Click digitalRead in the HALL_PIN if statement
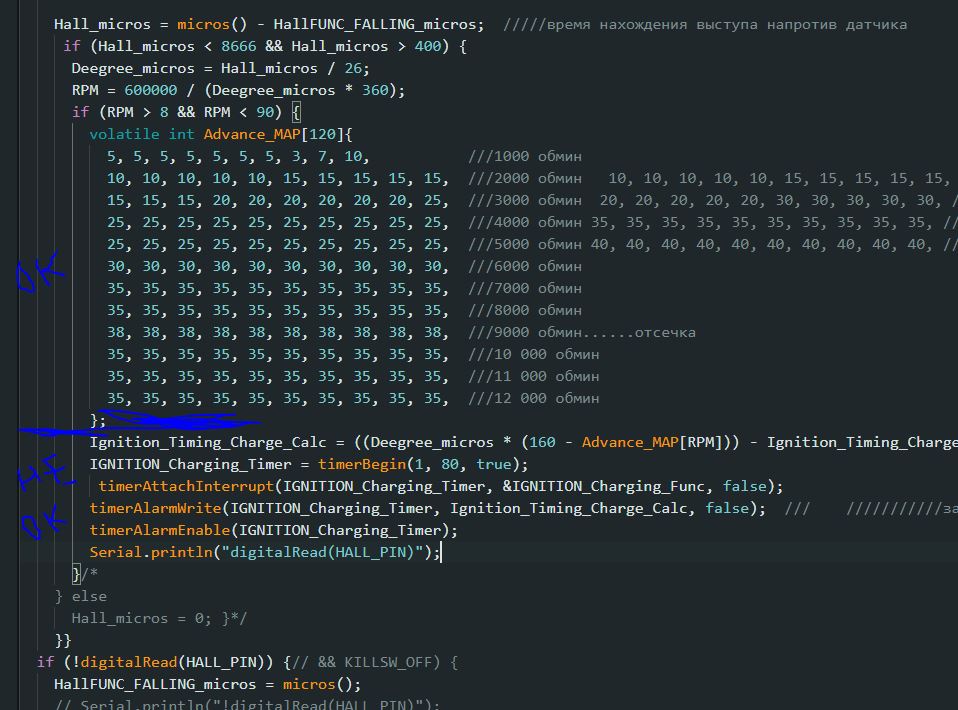 pyautogui.click(x=128, y=662)
